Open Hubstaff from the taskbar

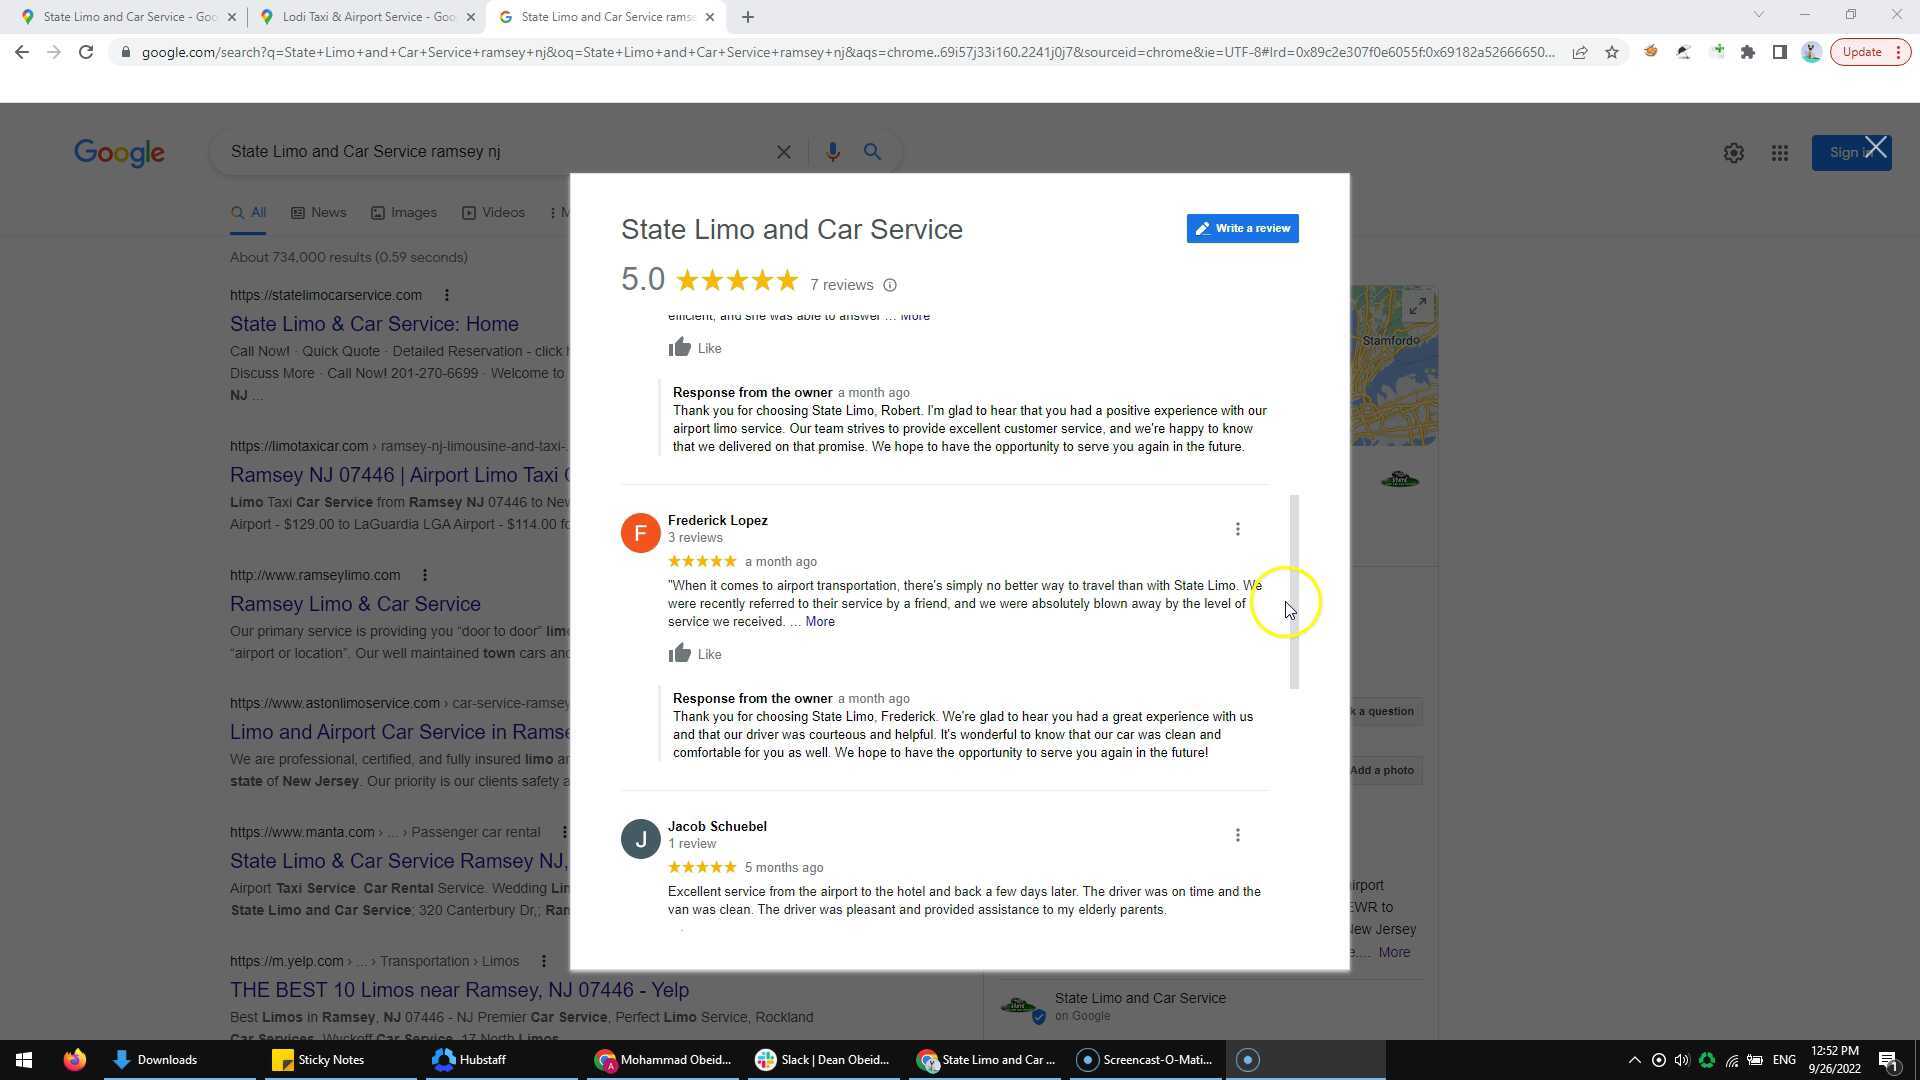470,1059
